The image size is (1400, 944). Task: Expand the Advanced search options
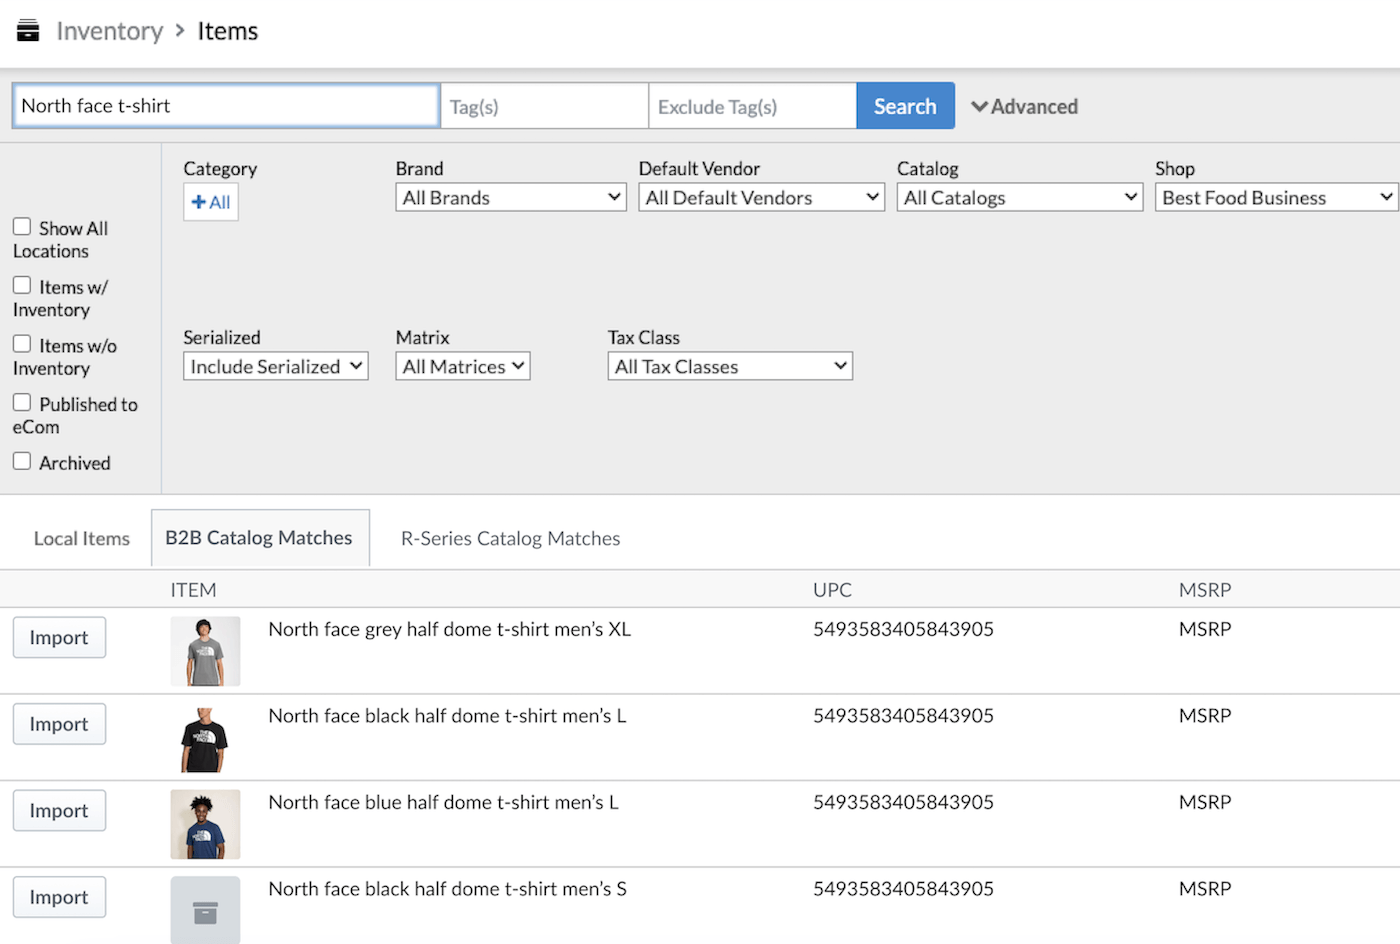point(1024,106)
